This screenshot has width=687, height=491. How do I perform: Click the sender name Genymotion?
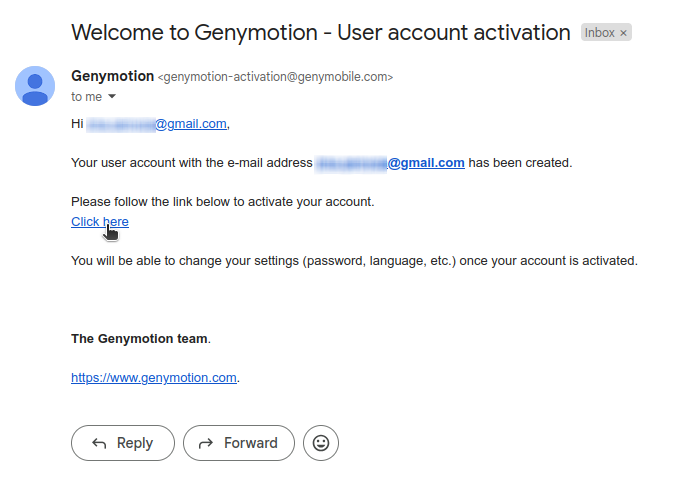click(x=113, y=76)
